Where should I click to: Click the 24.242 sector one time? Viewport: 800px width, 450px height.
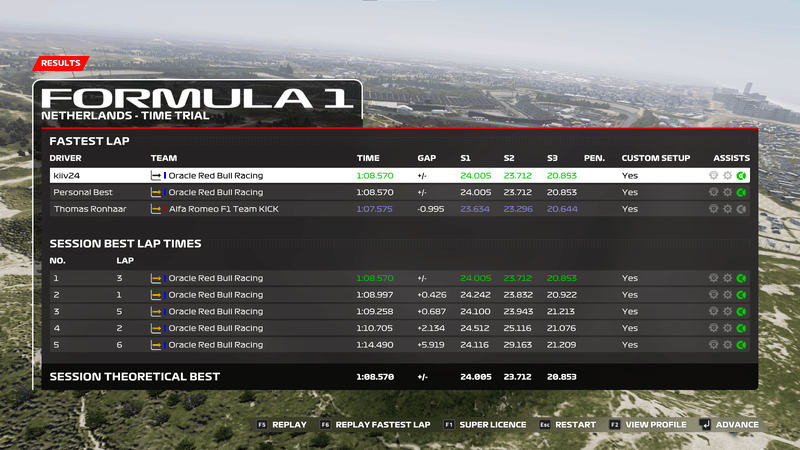pyautogui.click(x=476, y=295)
